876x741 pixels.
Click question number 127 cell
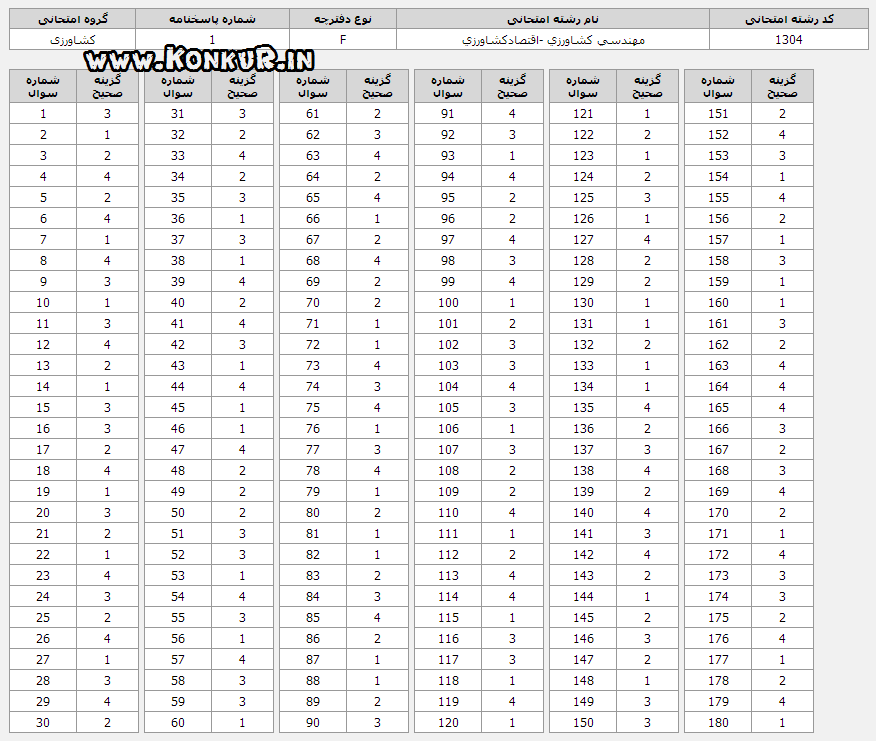(583, 240)
